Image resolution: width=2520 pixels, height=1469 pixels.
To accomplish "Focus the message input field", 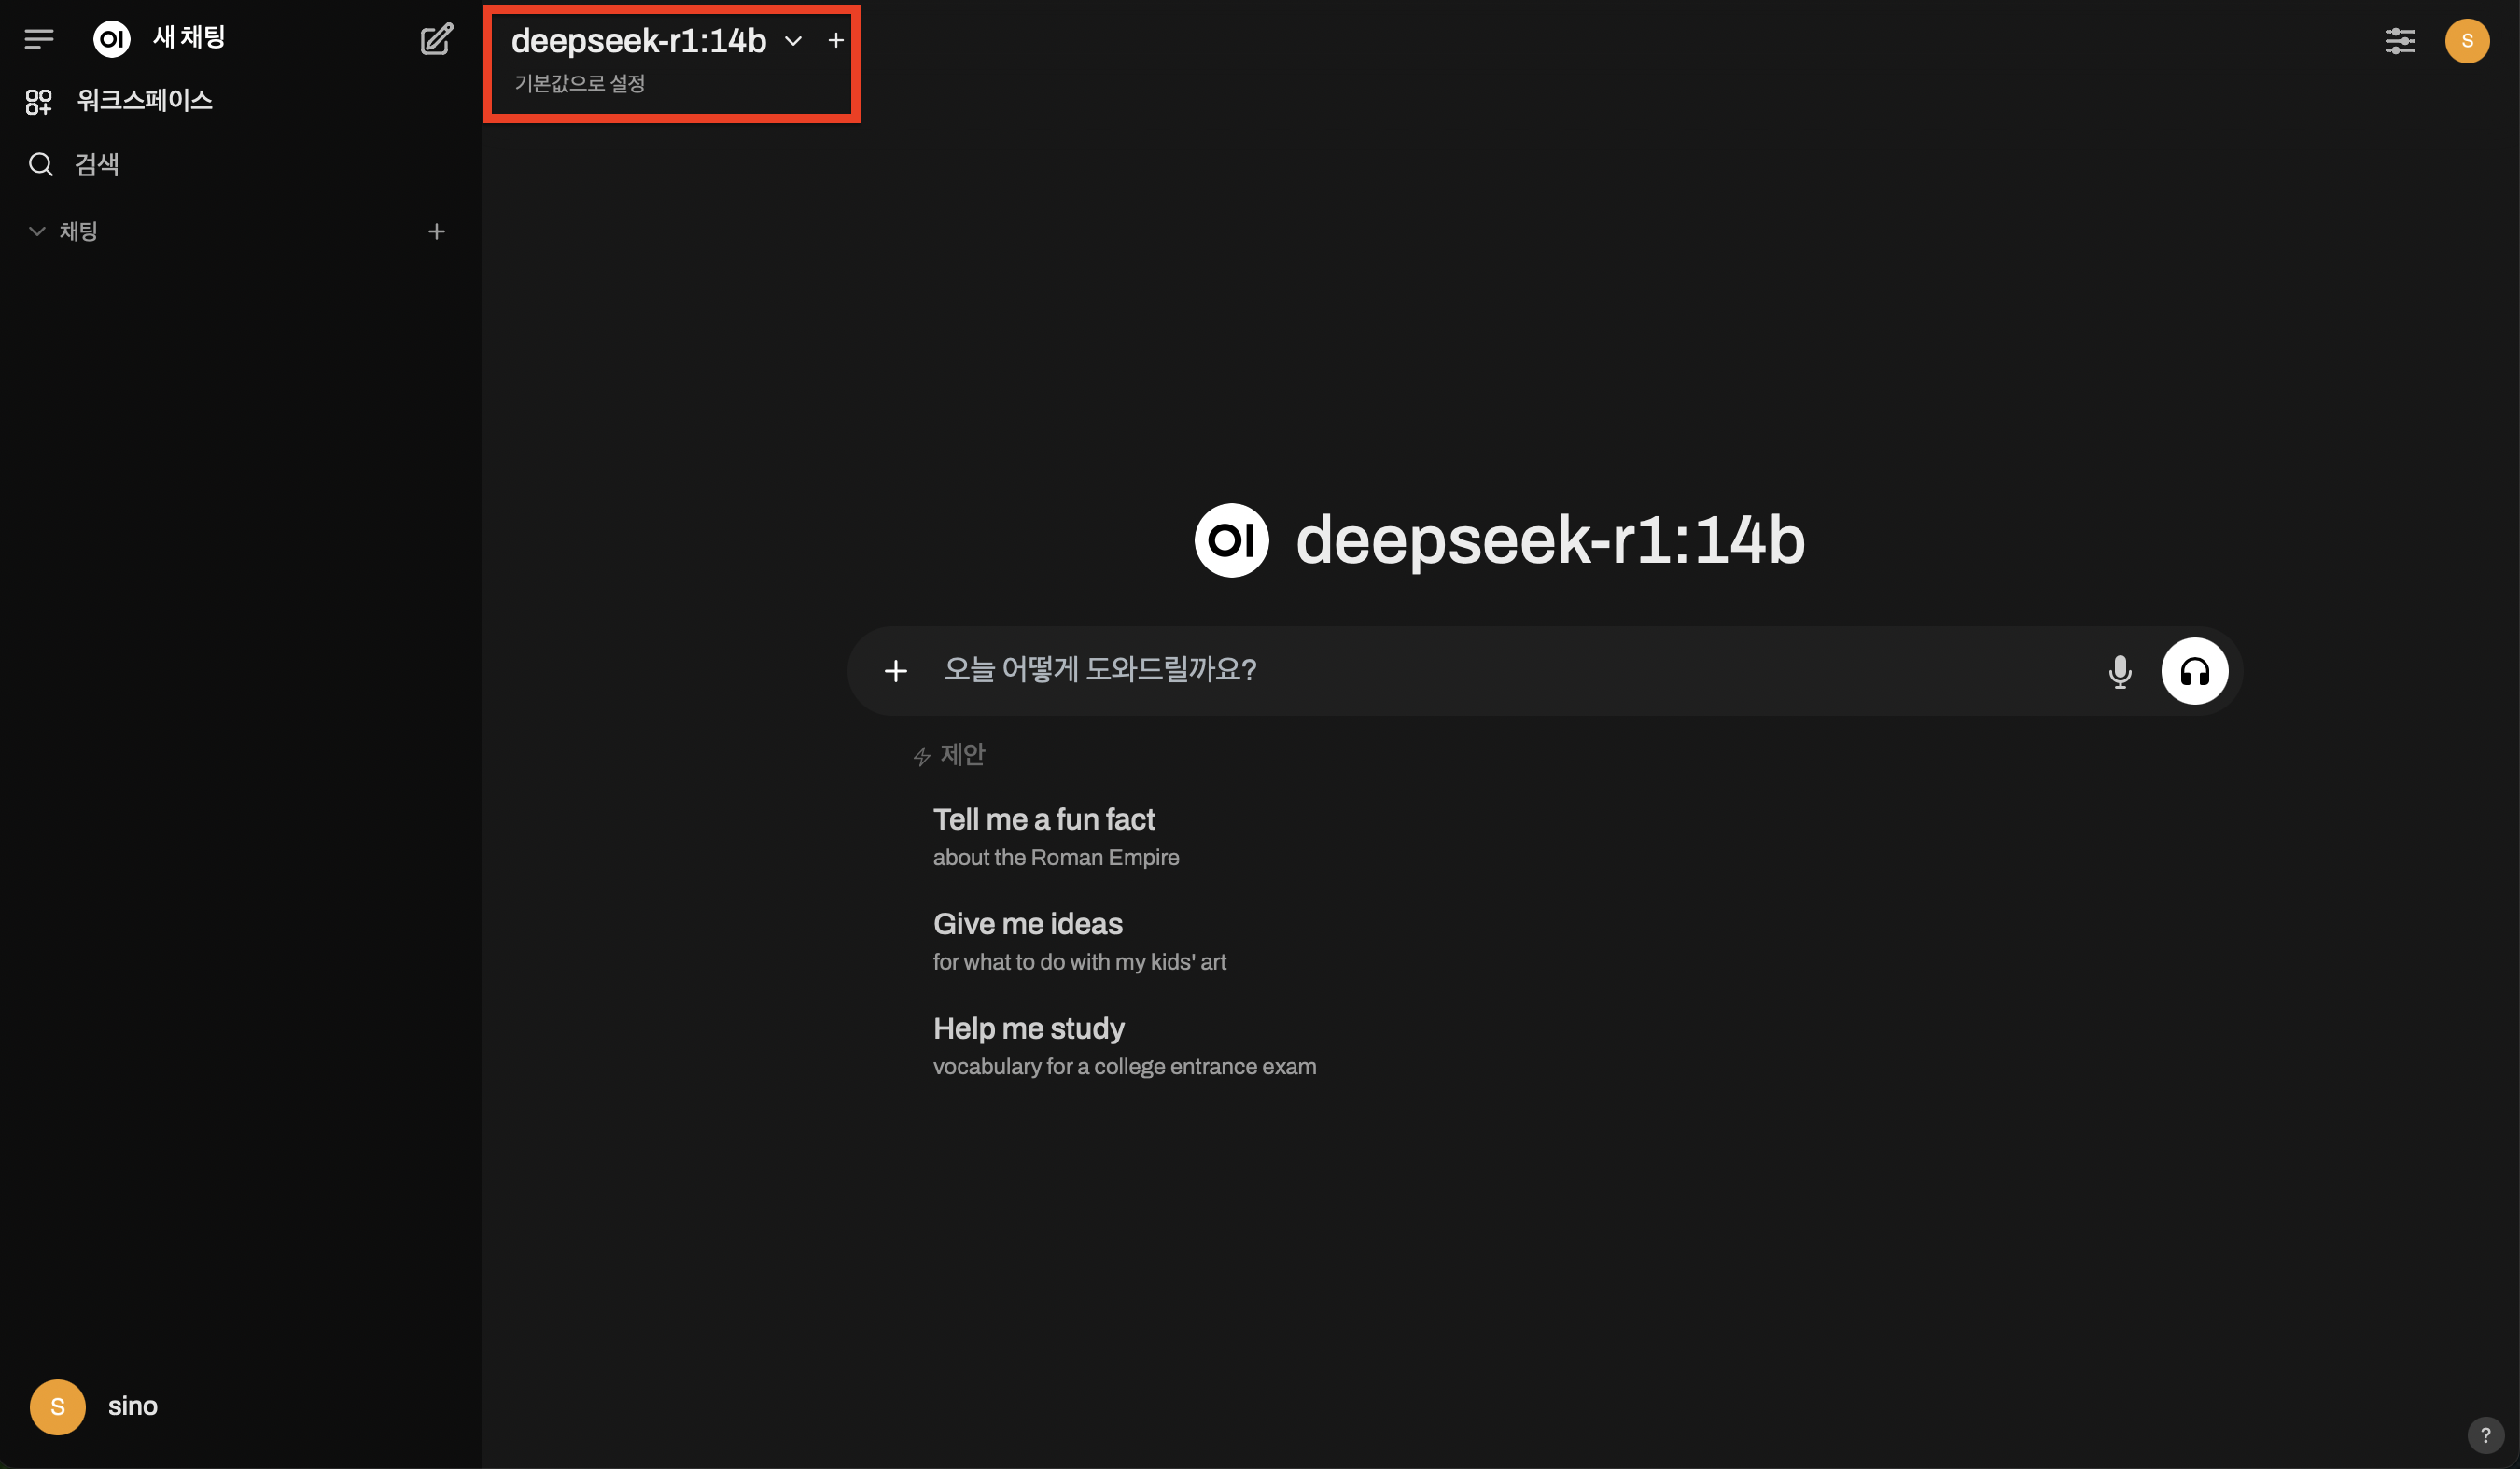I will pos(1500,670).
